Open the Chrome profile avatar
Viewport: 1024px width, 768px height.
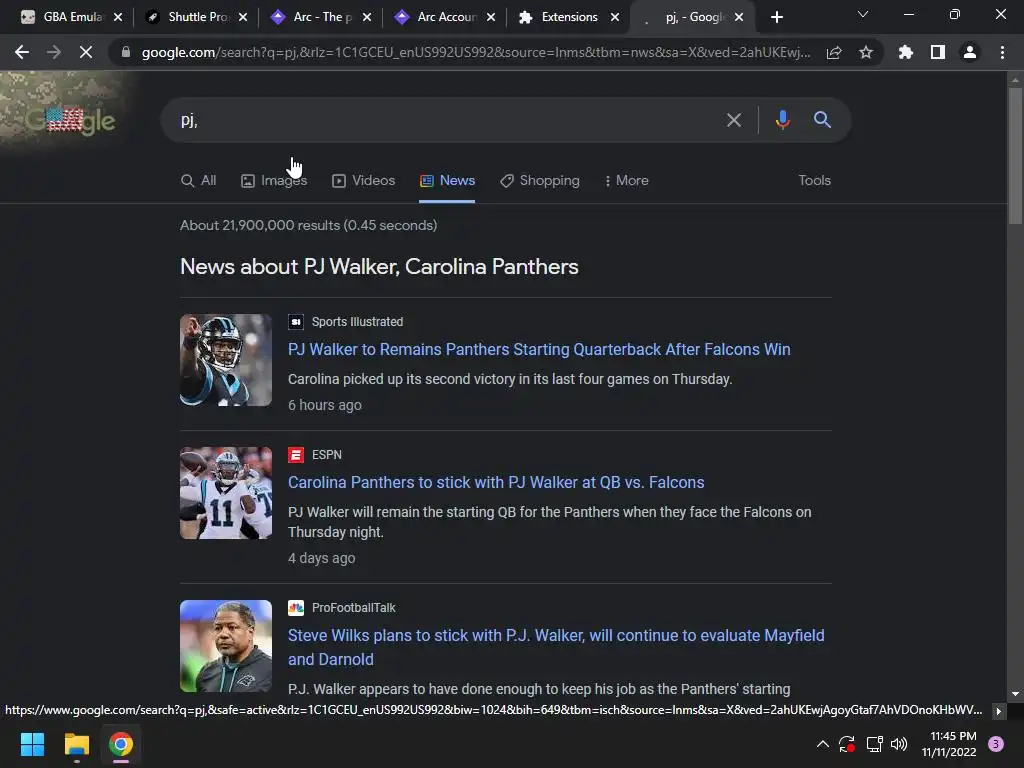(970, 52)
